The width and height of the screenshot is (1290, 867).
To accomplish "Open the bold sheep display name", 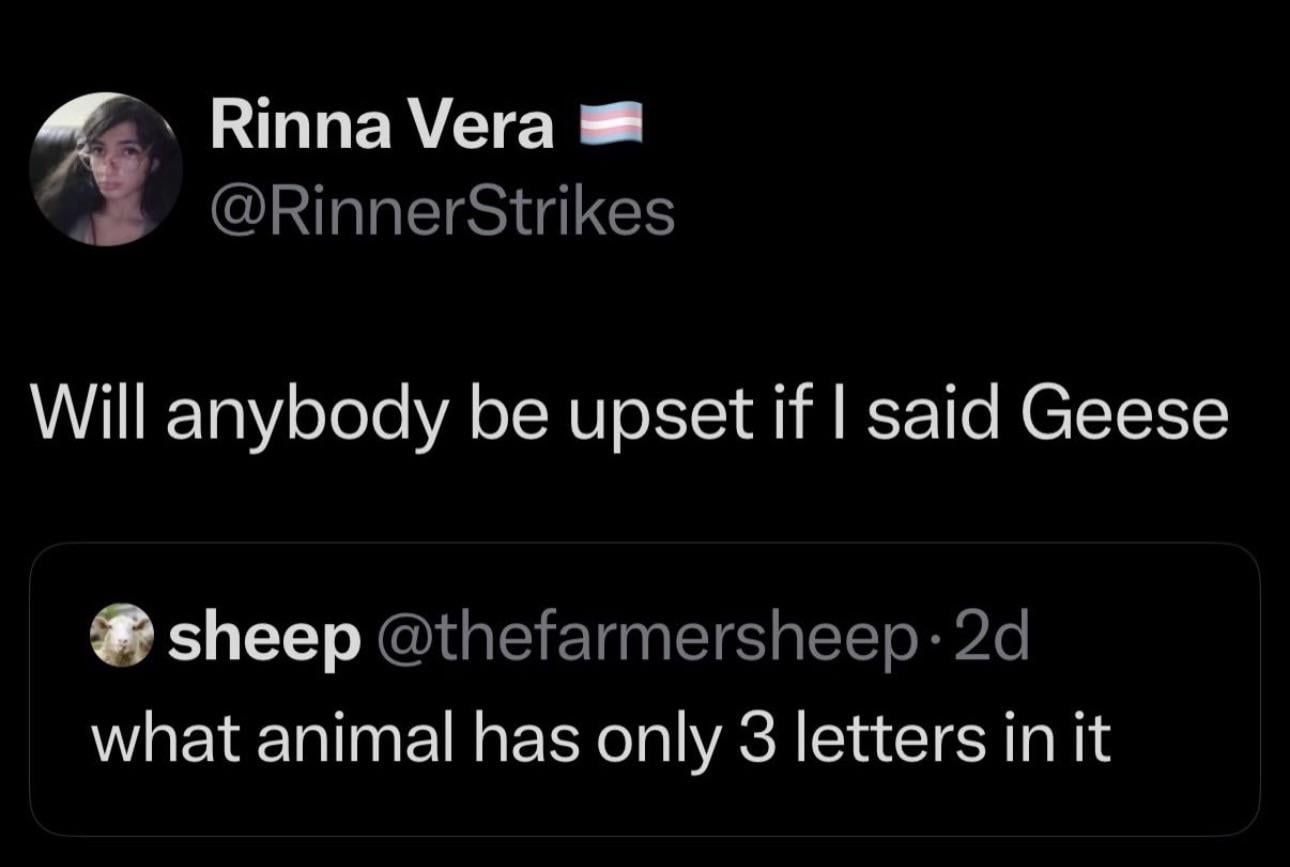I will 265,640.
